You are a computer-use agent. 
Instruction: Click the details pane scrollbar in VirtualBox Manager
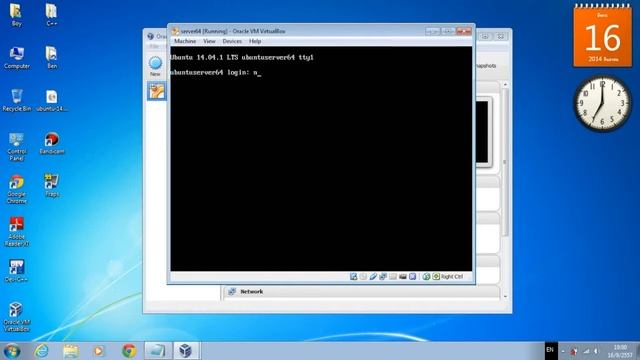pos(505,163)
